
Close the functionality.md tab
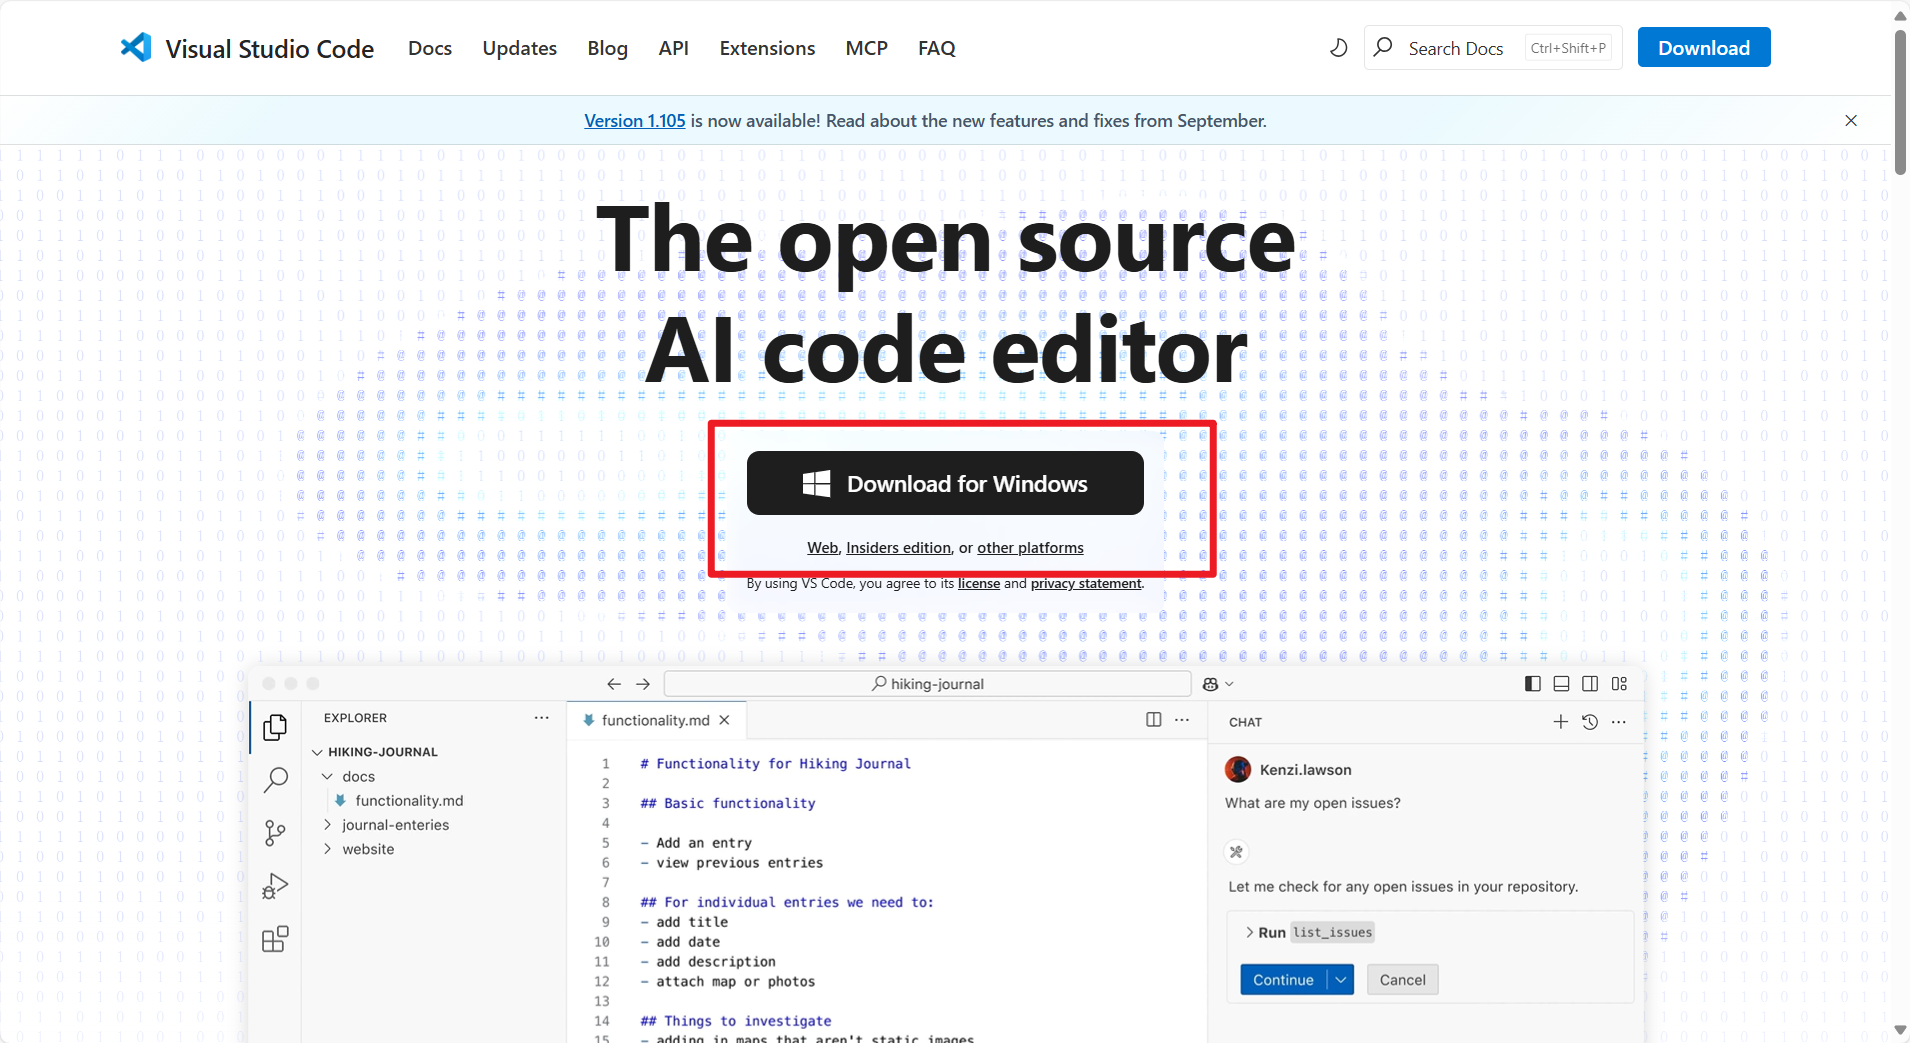[724, 720]
